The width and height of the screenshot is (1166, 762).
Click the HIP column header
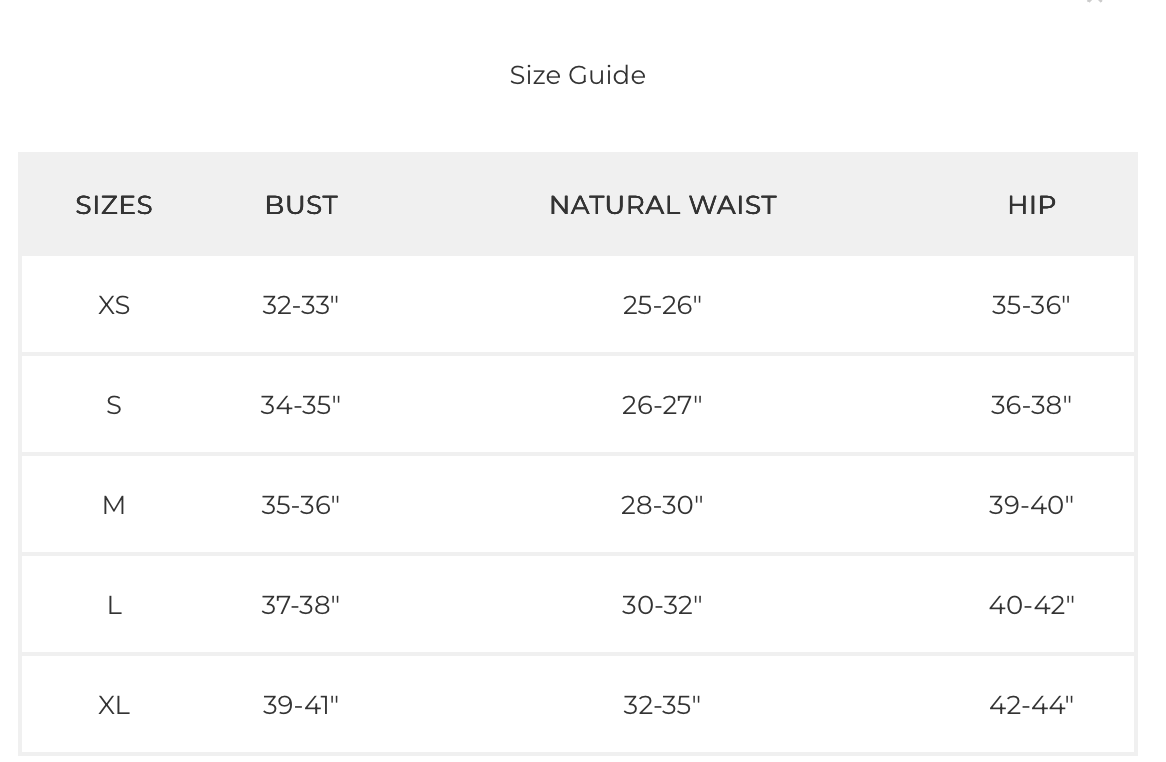[x=1031, y=205]
